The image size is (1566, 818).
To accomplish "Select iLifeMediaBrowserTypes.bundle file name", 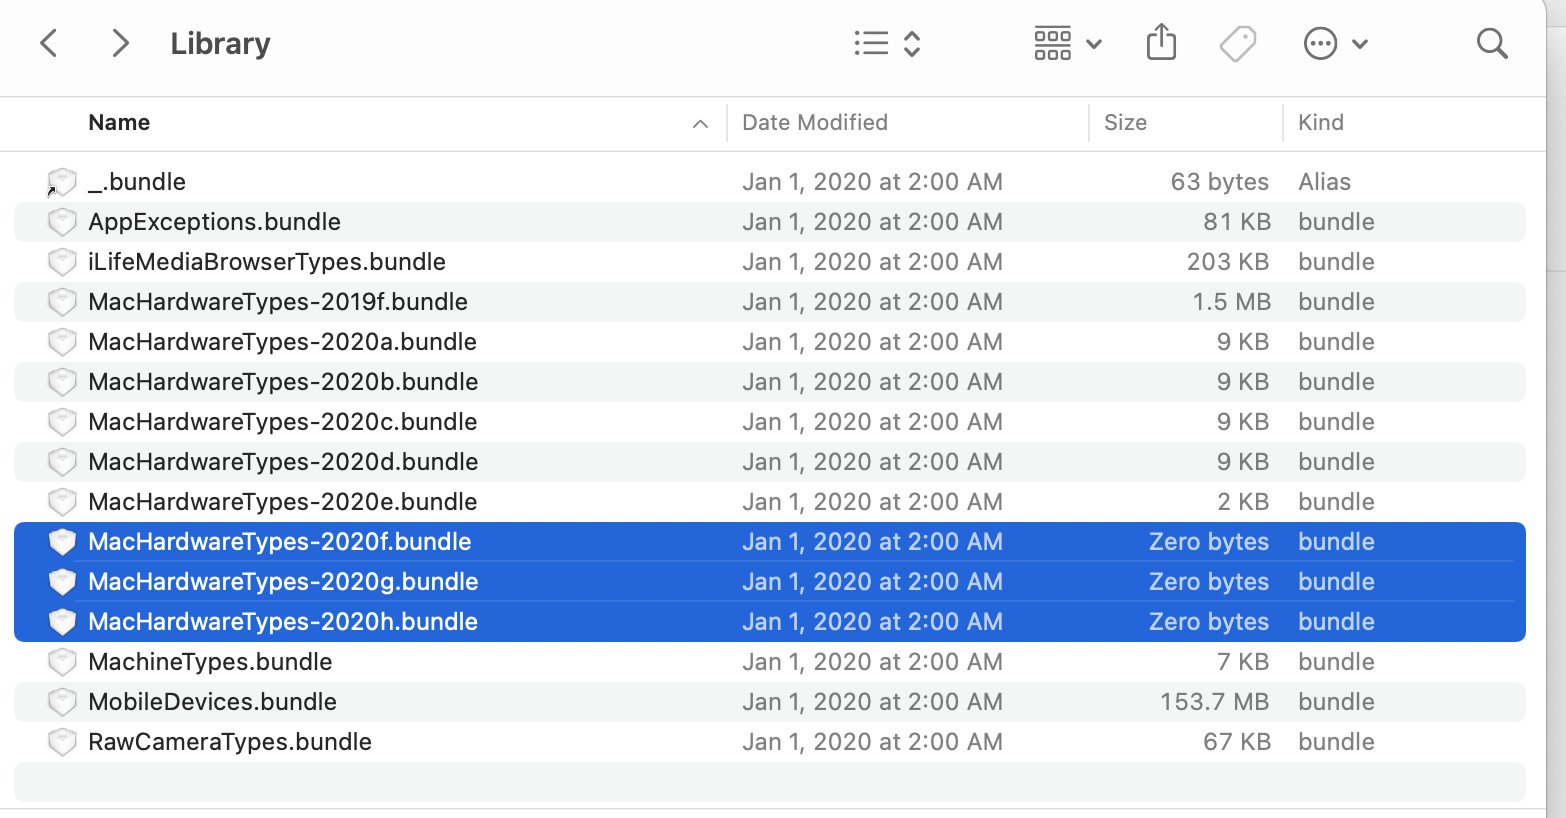I will pos(267,262).
